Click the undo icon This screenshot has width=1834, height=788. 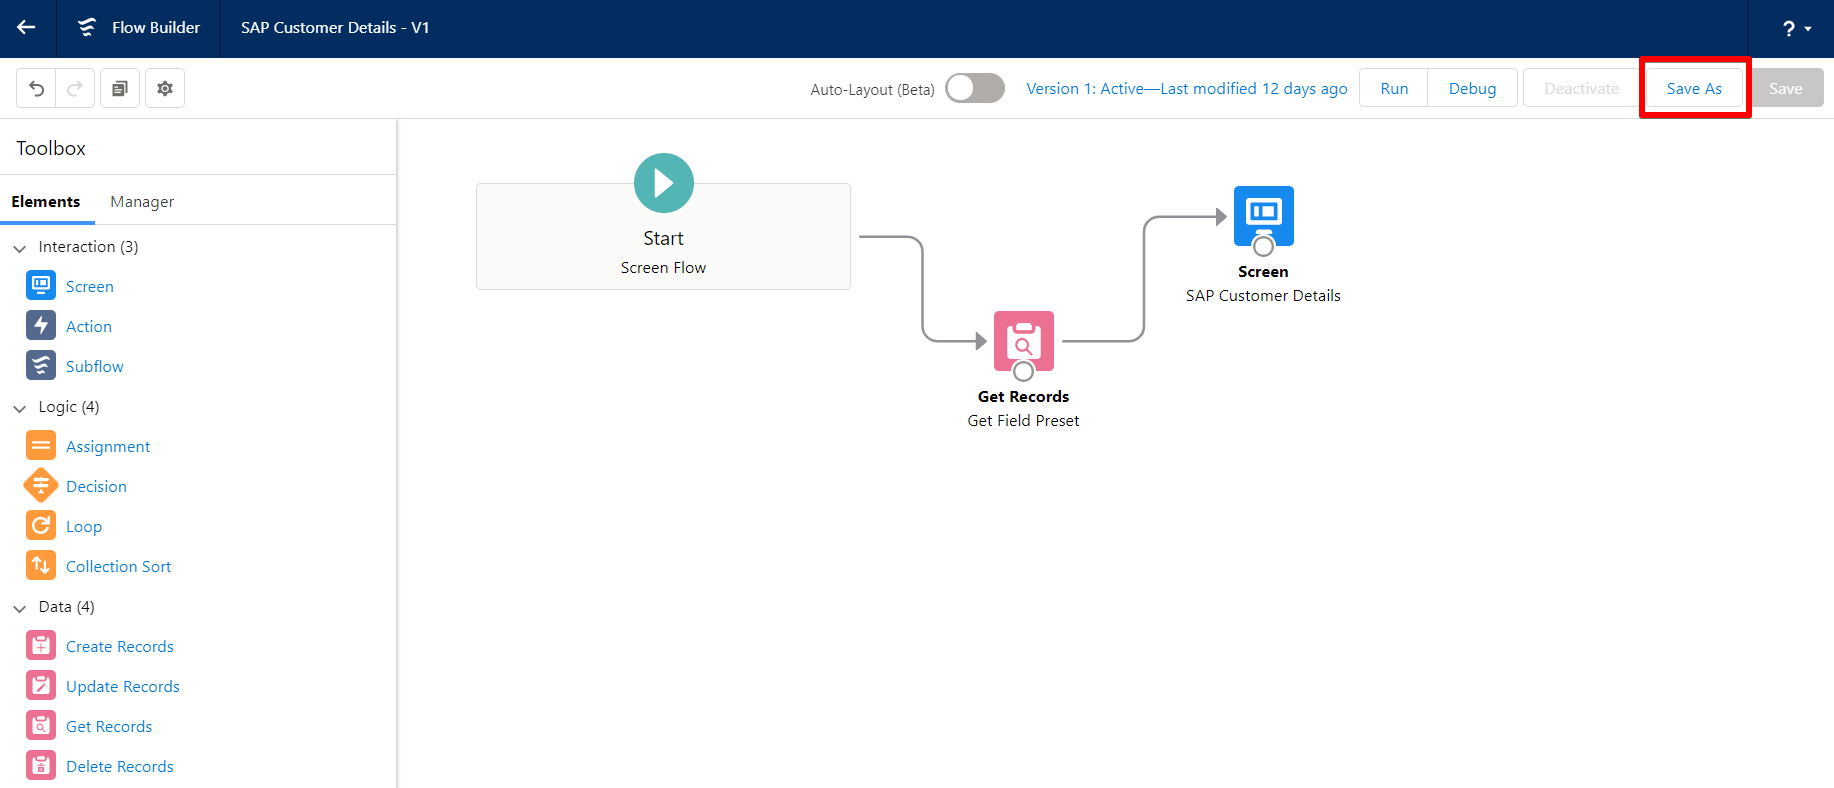pyautogui.click(x=36, y=88)
